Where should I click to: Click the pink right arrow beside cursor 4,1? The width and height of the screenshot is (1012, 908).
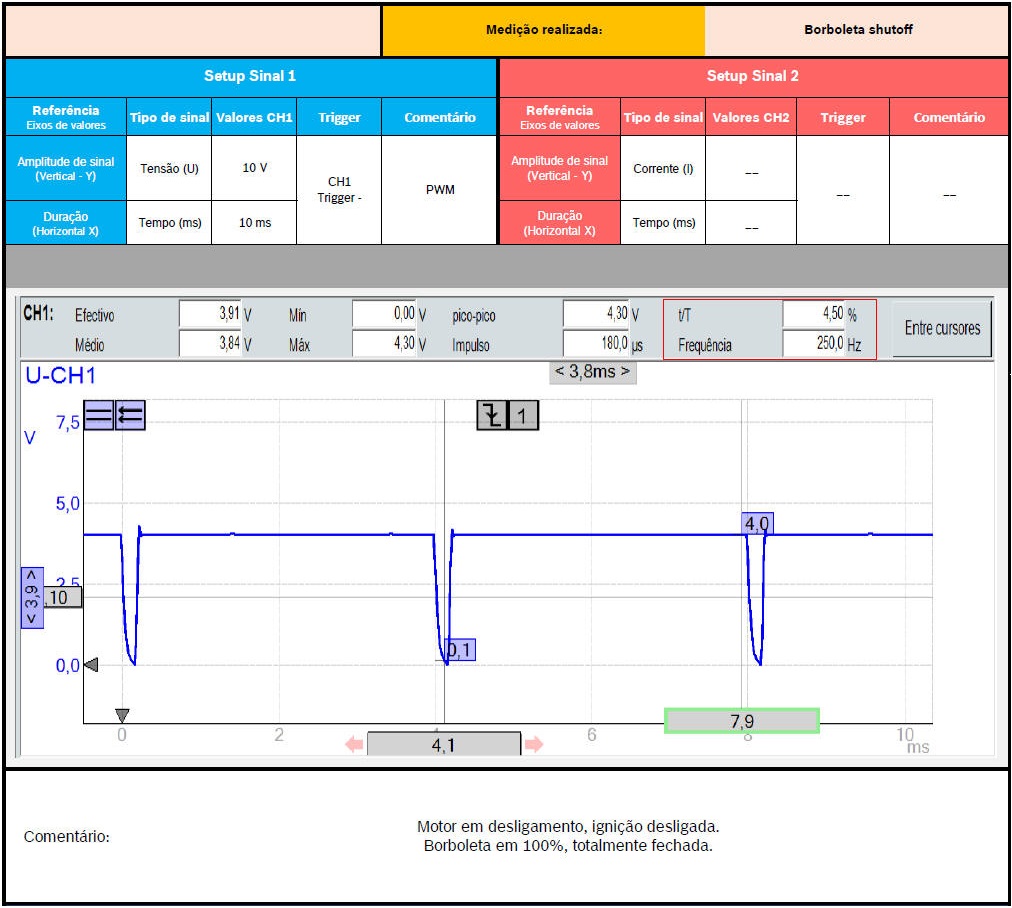[534, 744]
